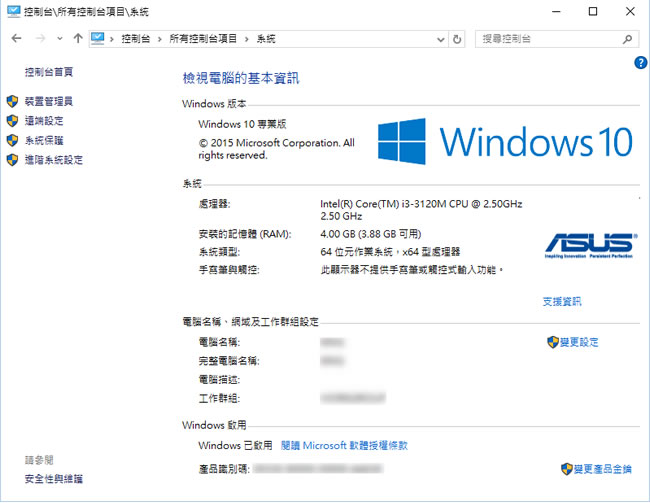Image resolution: width=650 pixels, height=503 pixels.
Task: Open 系統保護 link
Action: (x=44, y=140)
